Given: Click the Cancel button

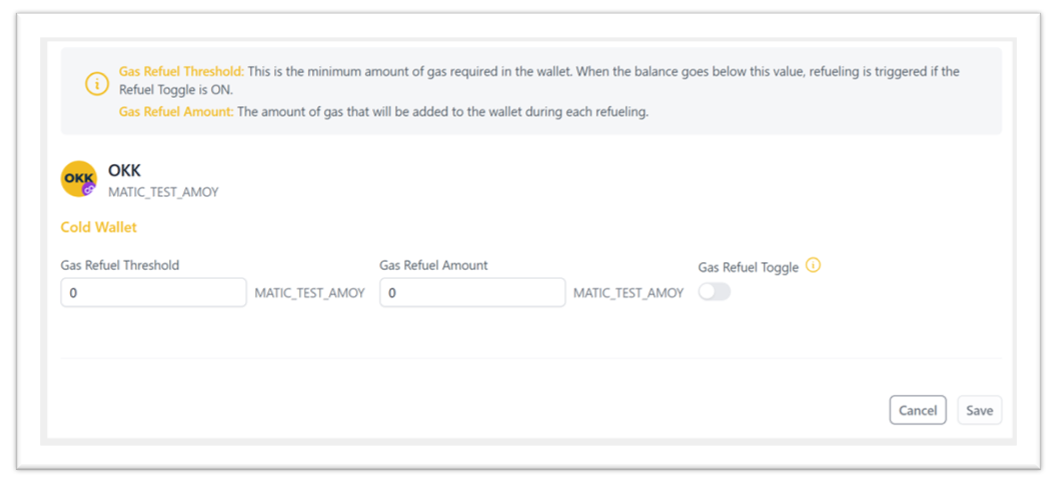Looking at the screenshot, I should [918, 410].
